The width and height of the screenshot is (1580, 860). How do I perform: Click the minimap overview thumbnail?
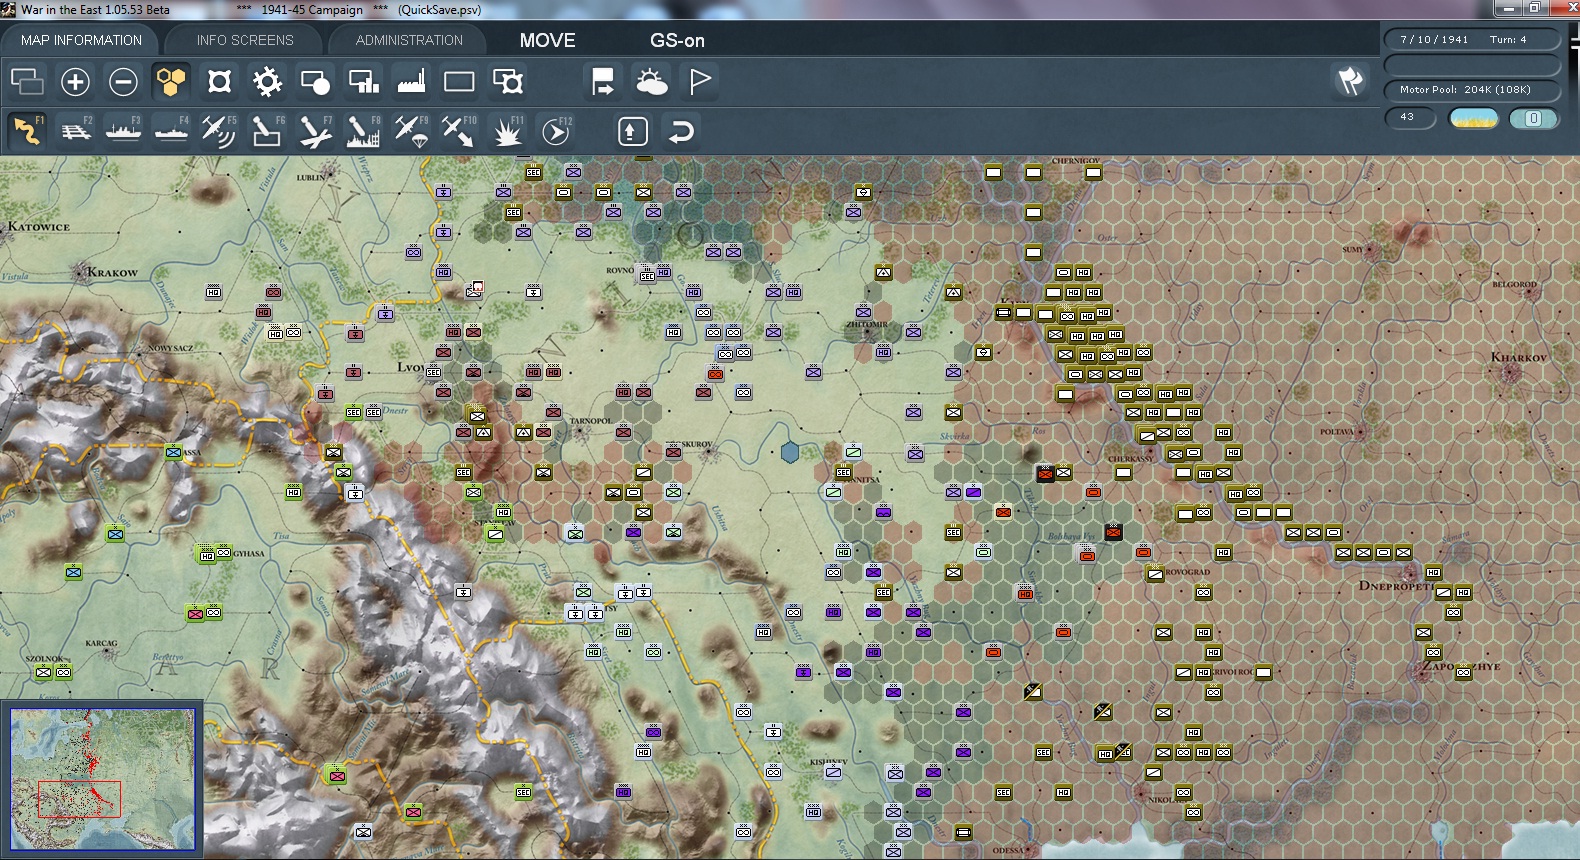point(102,779)
